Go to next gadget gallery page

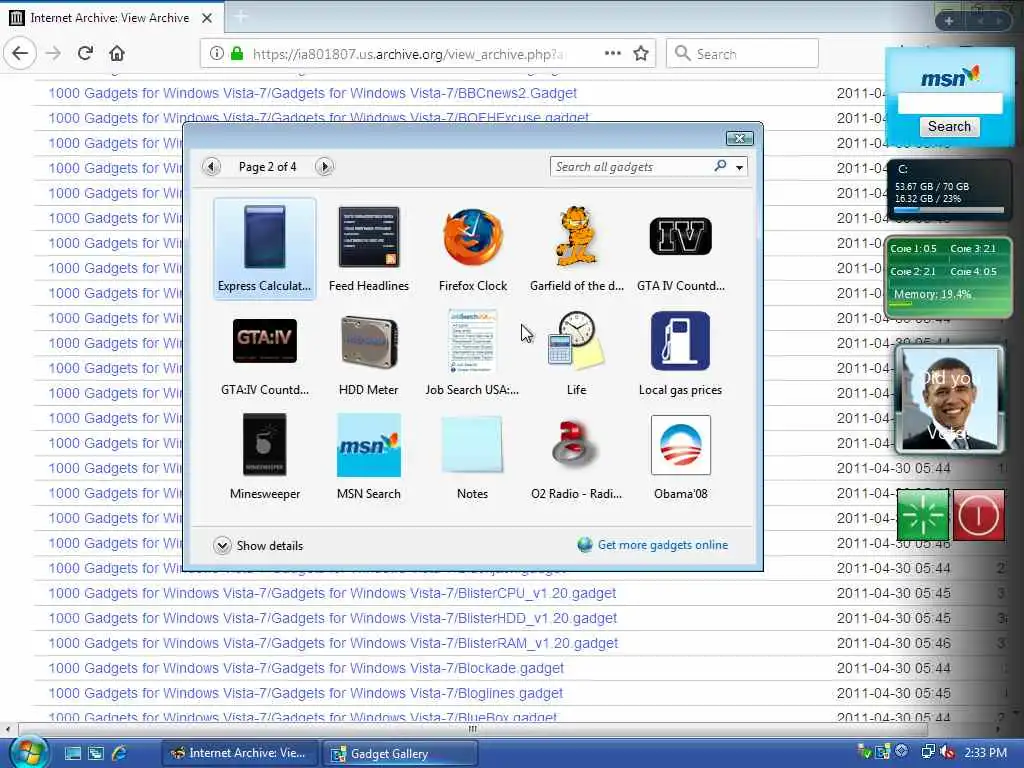point(324,167)
